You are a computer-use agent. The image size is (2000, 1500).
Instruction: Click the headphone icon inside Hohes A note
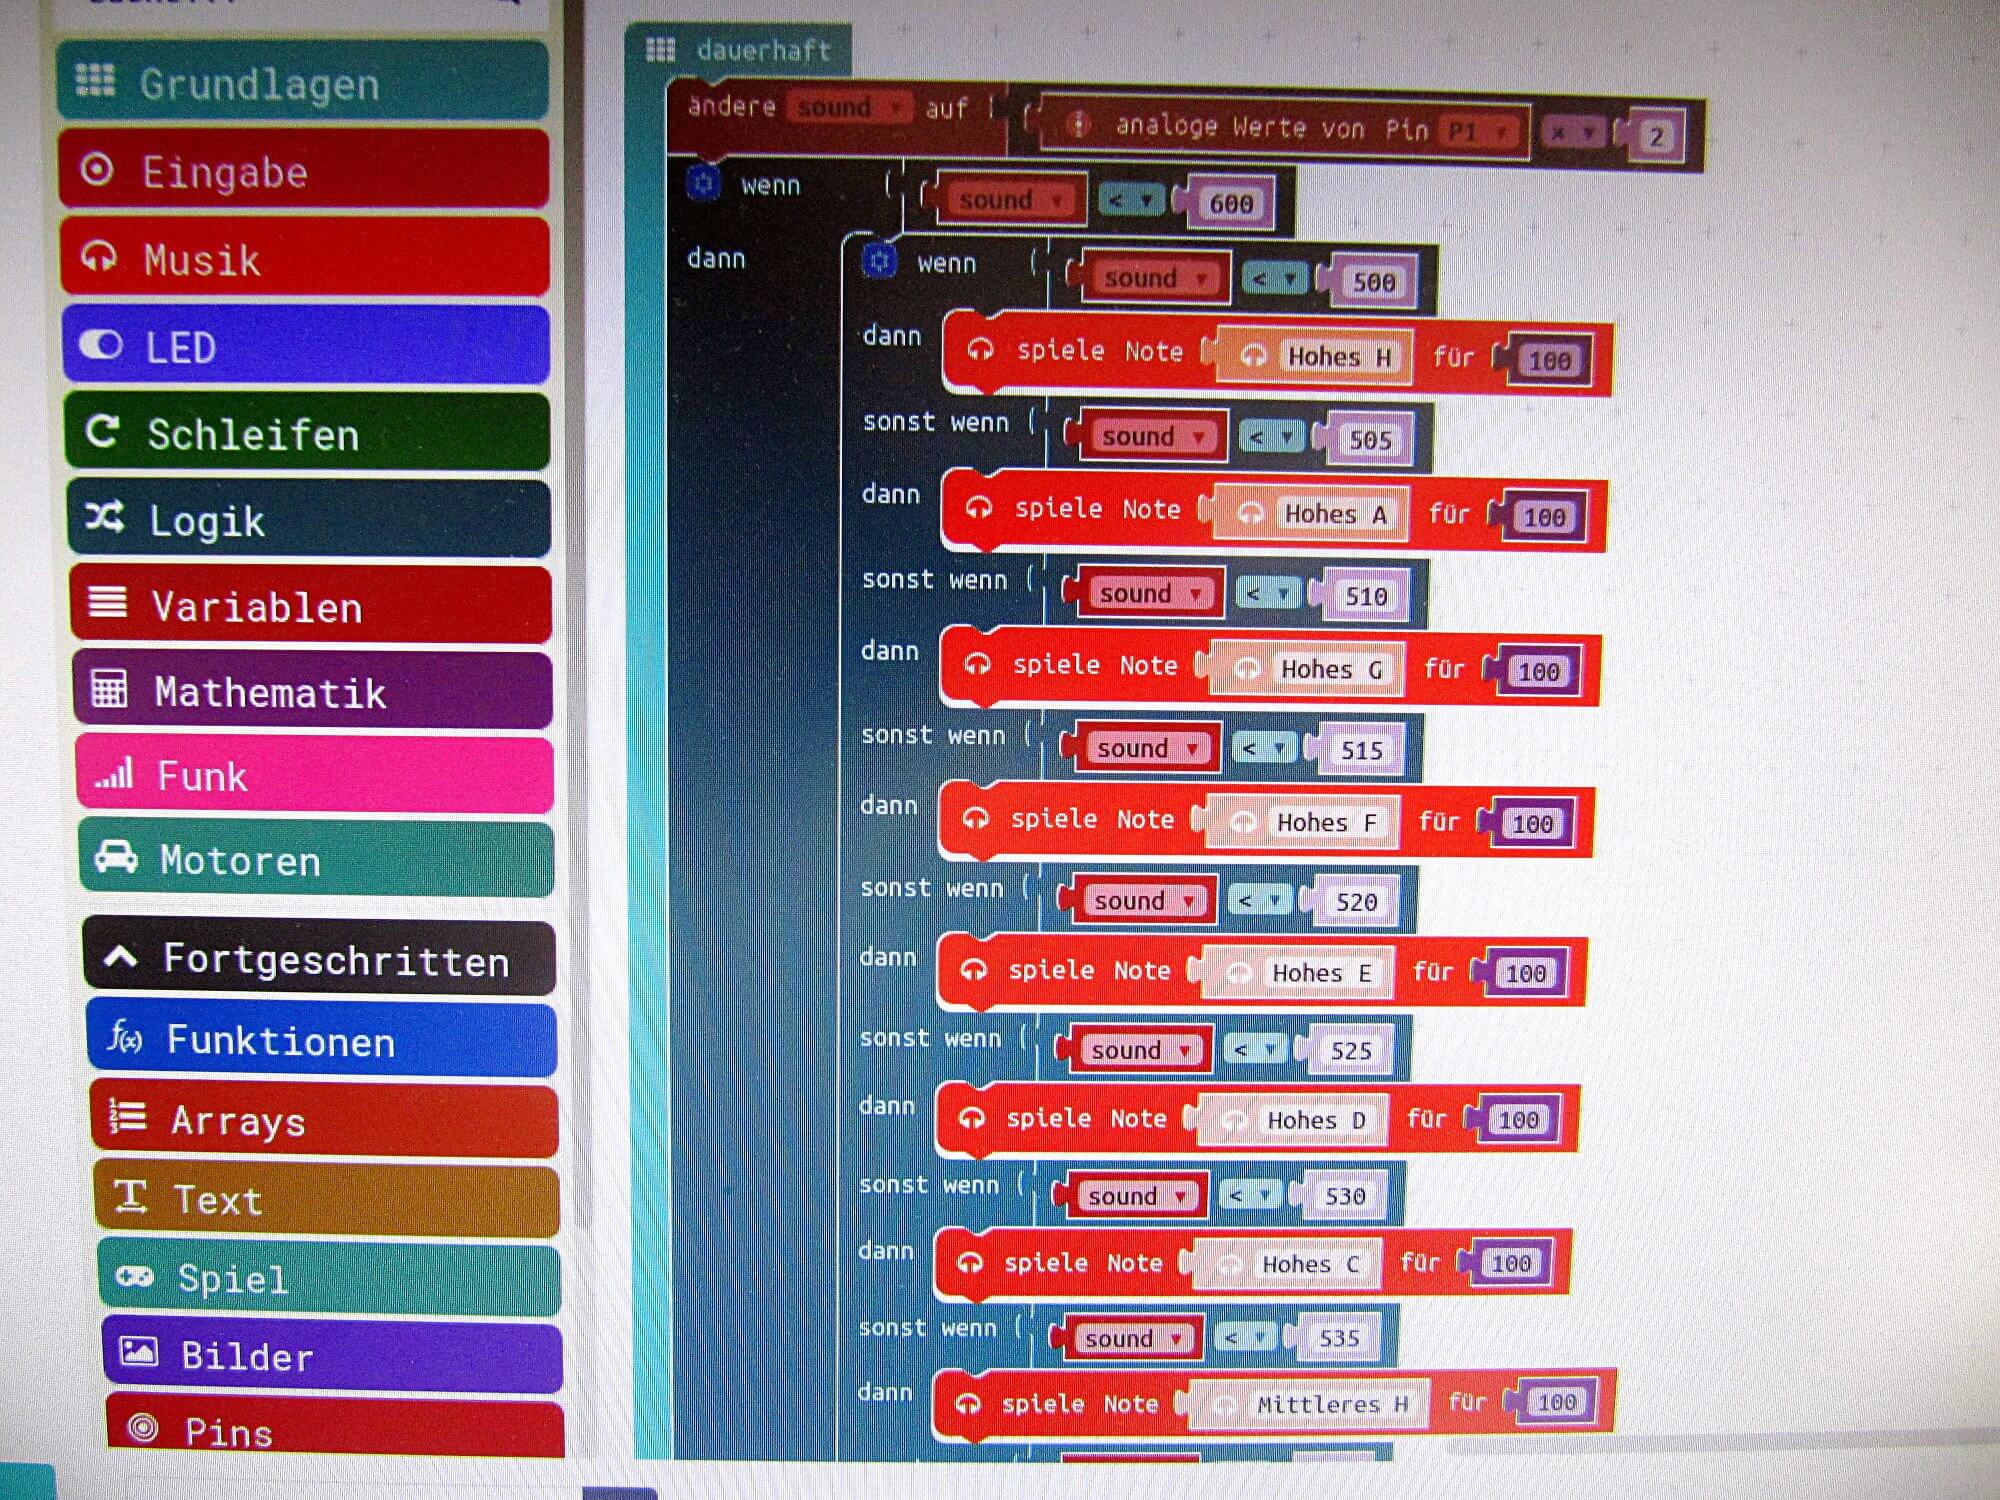point(1250,514)
